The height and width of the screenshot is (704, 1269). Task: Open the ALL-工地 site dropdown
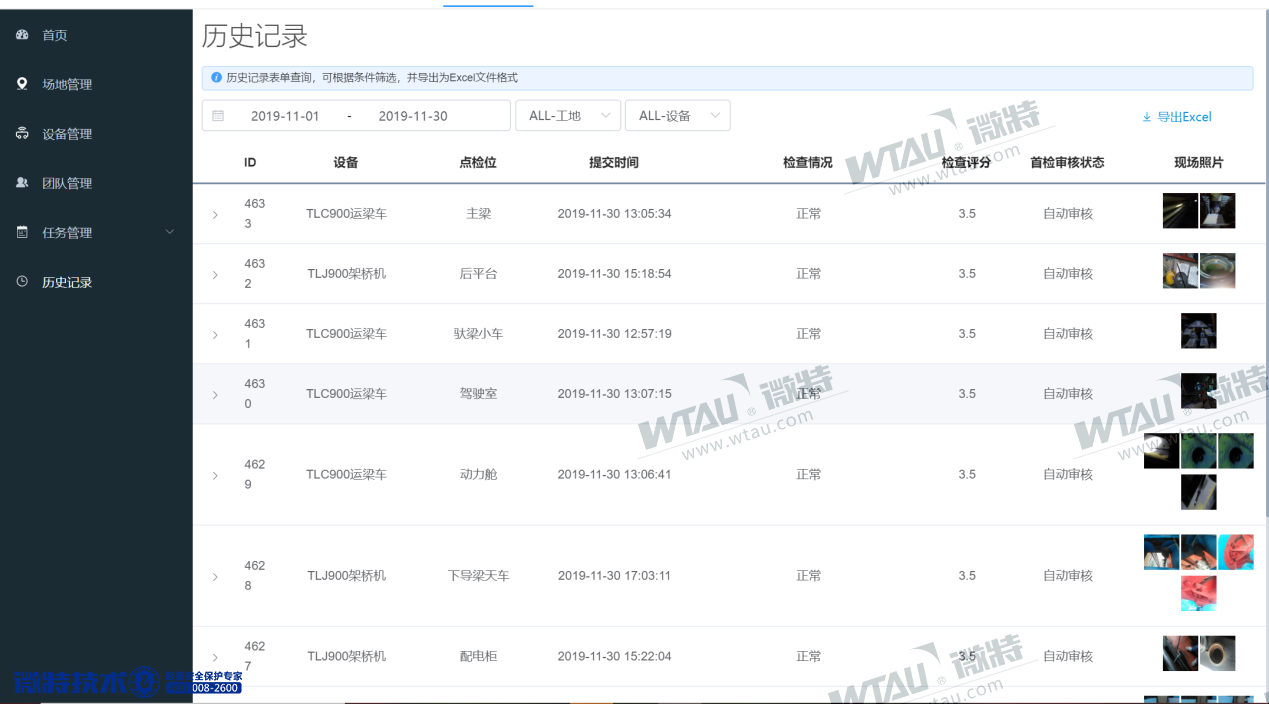(567, 116)
